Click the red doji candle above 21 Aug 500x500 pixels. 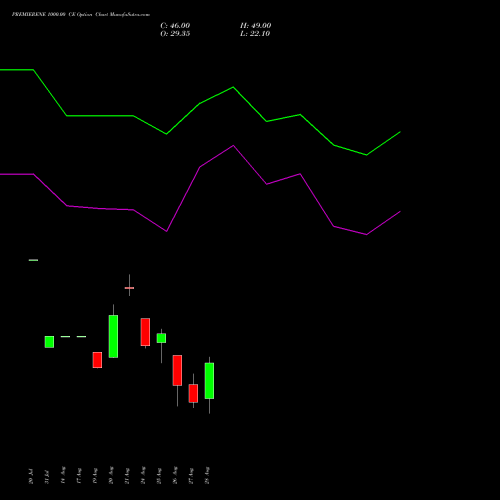(x=129, y=288)
